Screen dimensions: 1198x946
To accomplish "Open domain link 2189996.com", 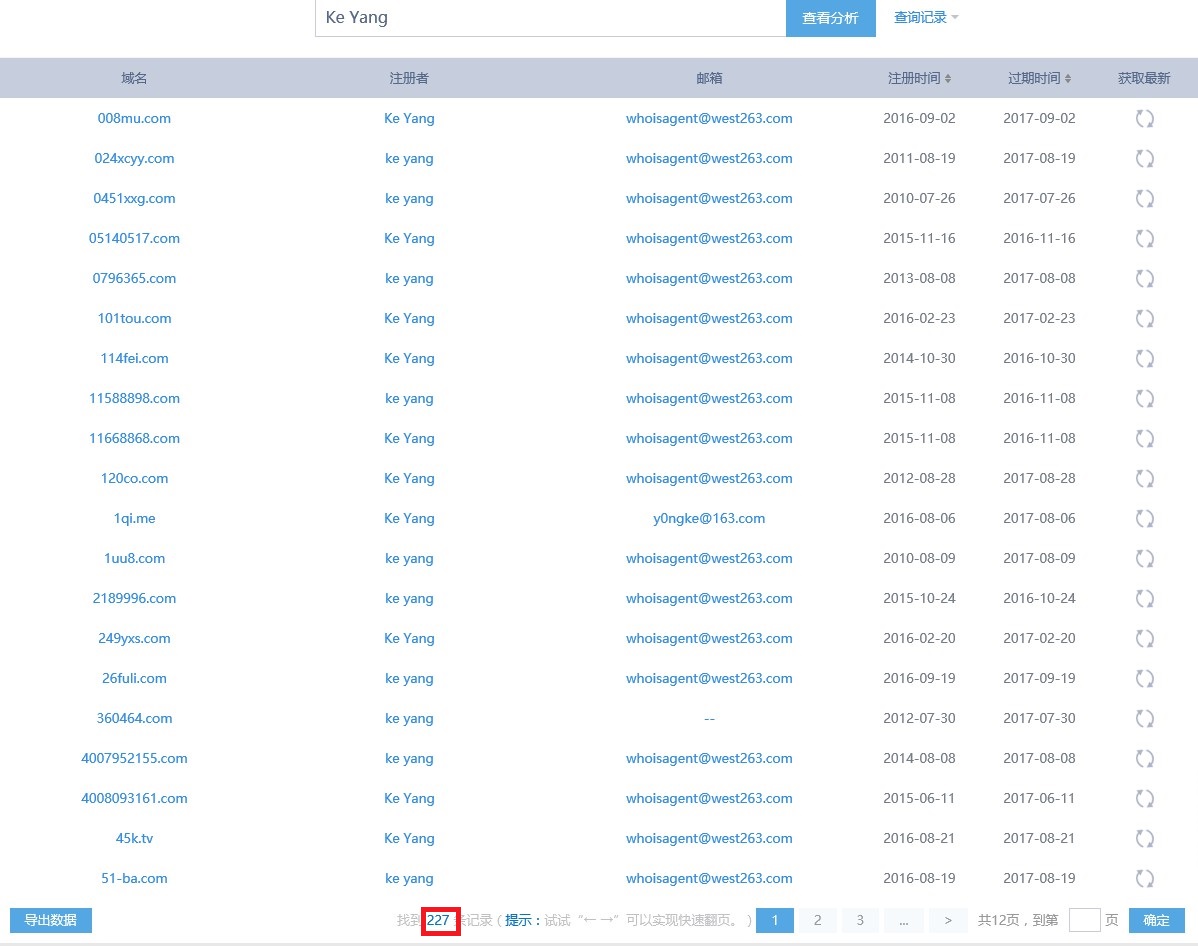I will [134, 598].
